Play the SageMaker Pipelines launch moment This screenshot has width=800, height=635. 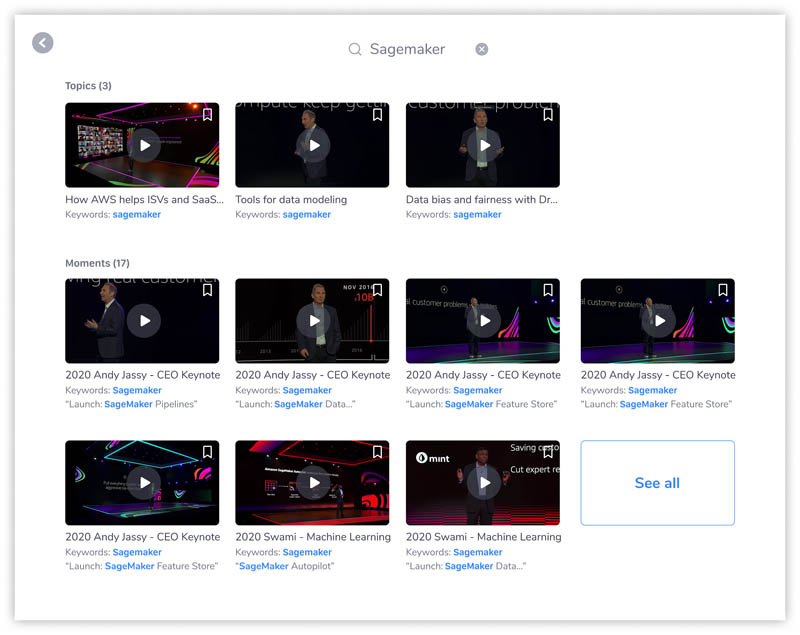pyautogui.click(x=145, y=321)
